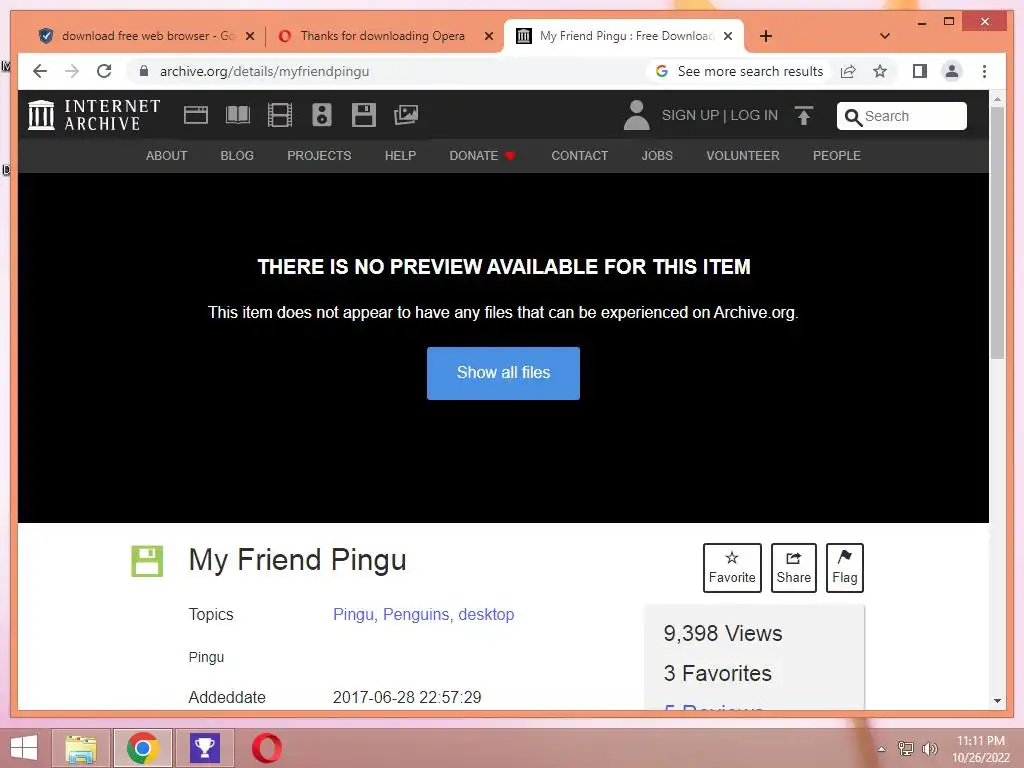Image resolution: width=1024 pixels, height=768 pixels.
Task: Open the Chrome profile avatar
Action: tap(952, 71)
